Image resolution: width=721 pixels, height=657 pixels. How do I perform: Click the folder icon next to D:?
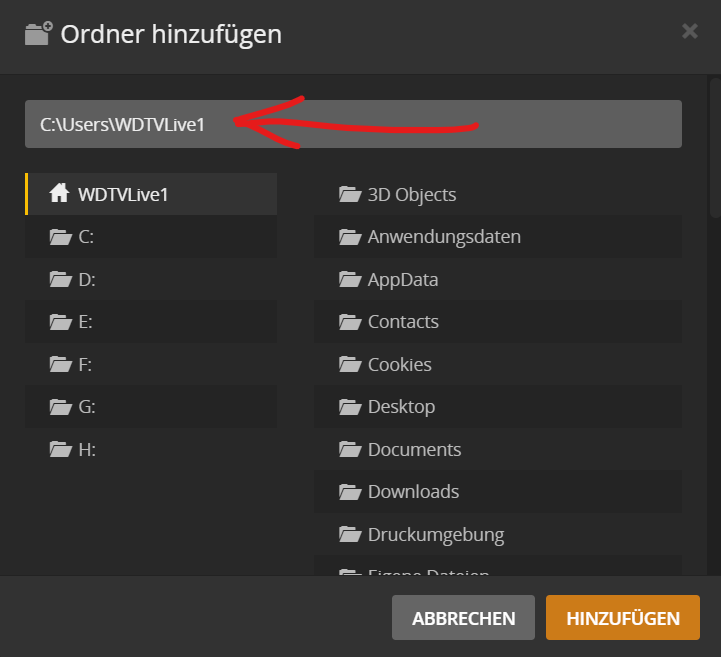pos(59,280)
